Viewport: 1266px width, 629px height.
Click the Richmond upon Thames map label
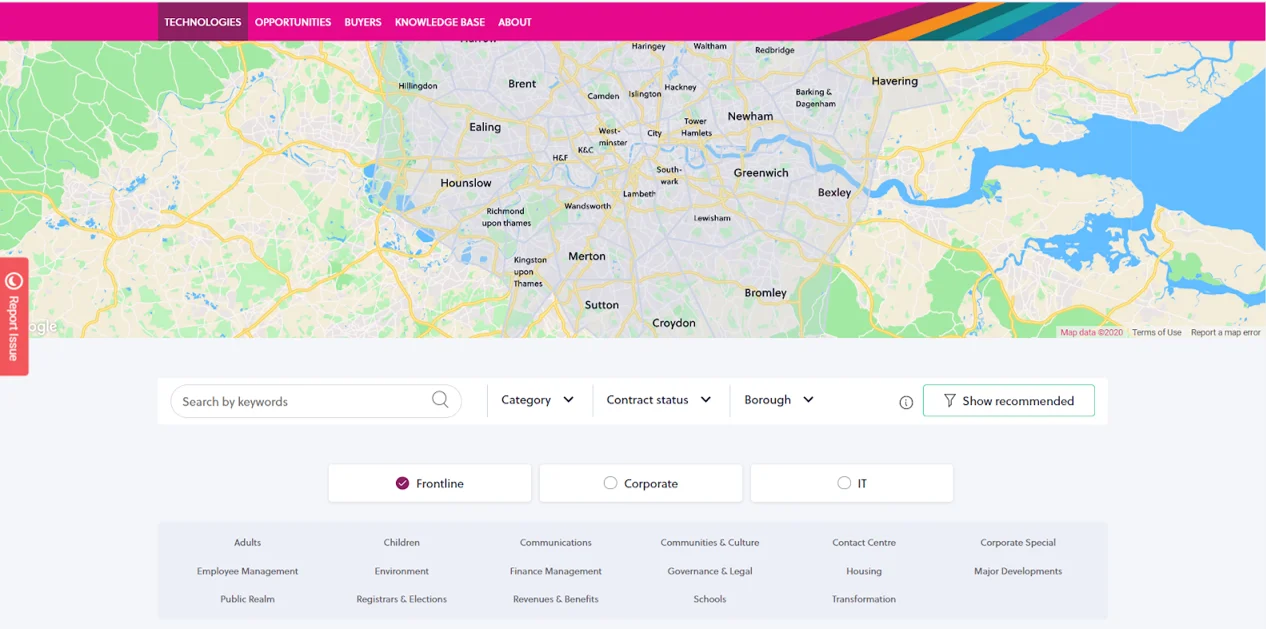pyautogui.click(x=506, y=217)
